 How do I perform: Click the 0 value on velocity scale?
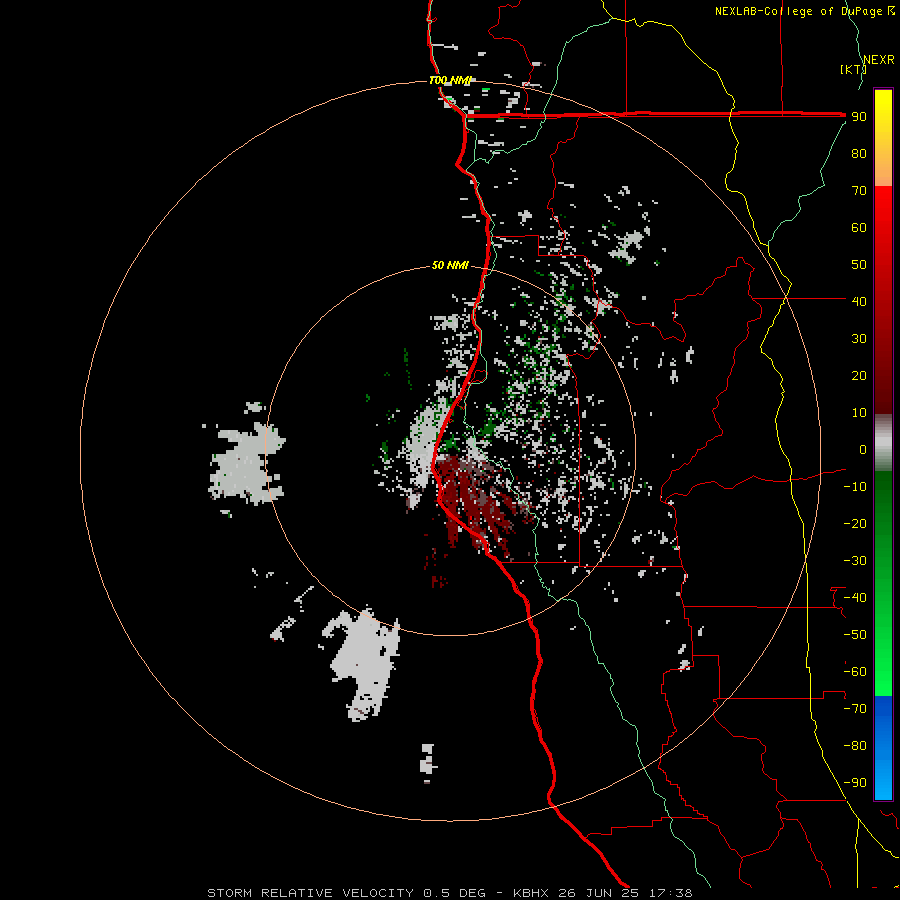tap(863, 450)
